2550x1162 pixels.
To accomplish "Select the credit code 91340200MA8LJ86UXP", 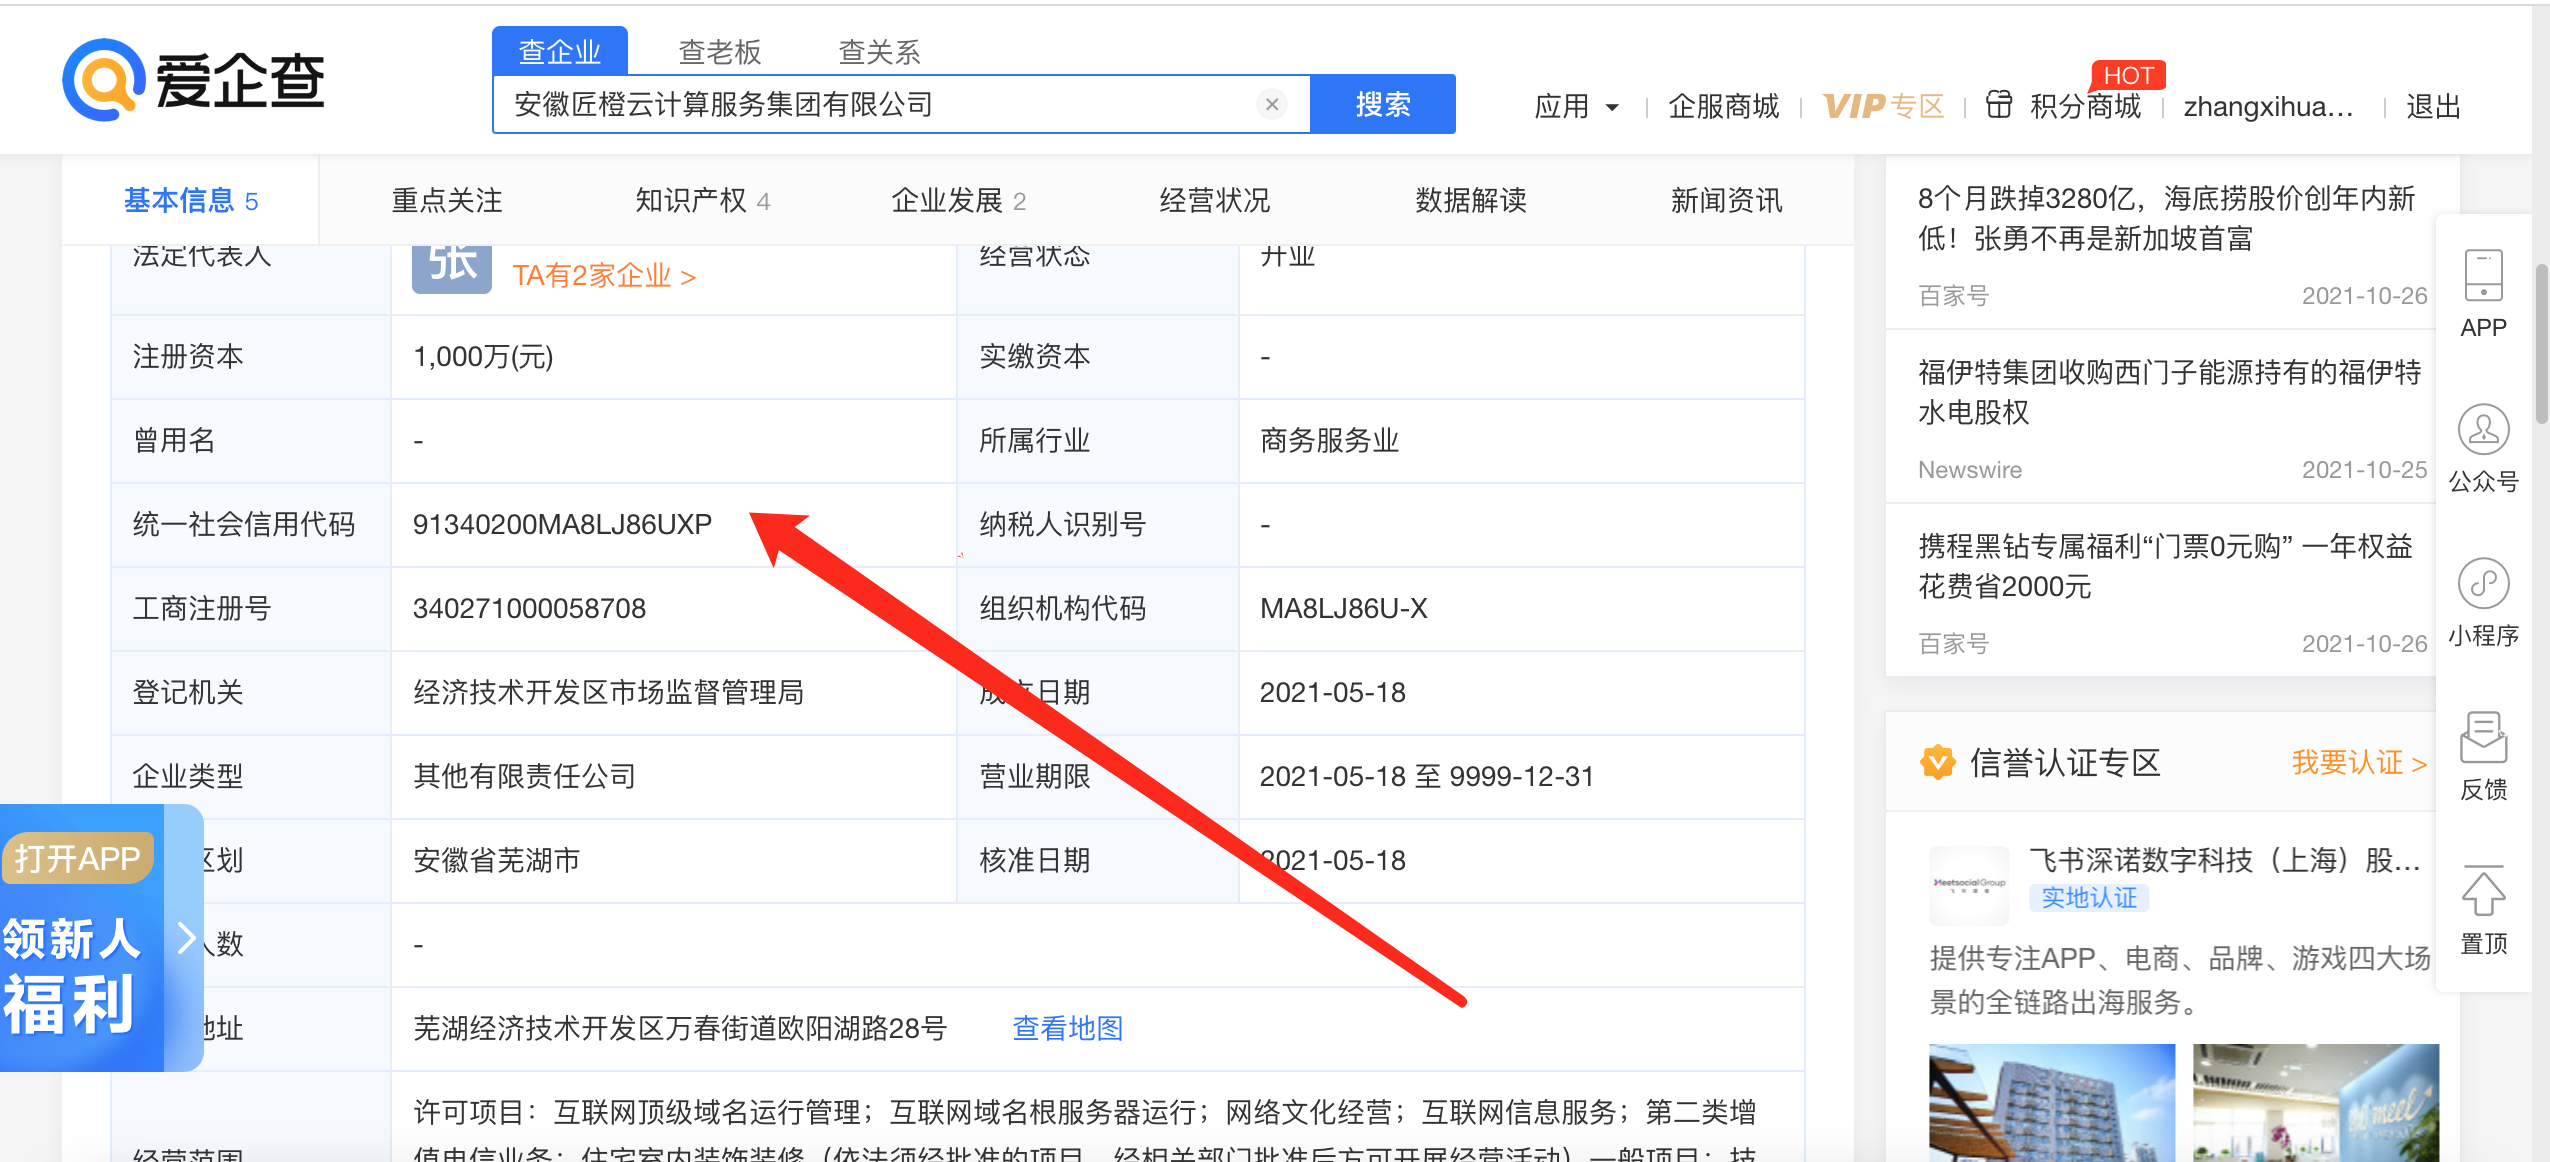I will point(562,524).
